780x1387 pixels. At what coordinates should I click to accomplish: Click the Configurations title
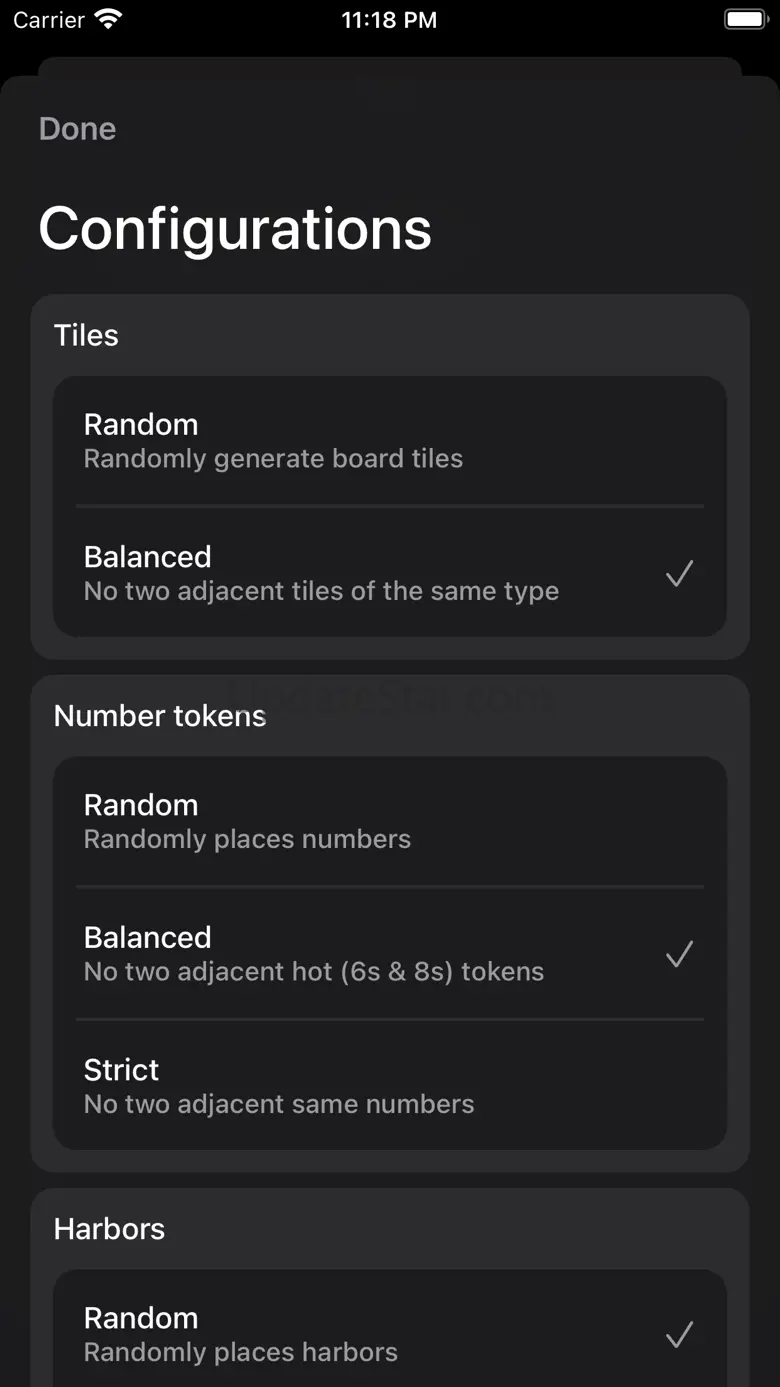tap(235, 229)
